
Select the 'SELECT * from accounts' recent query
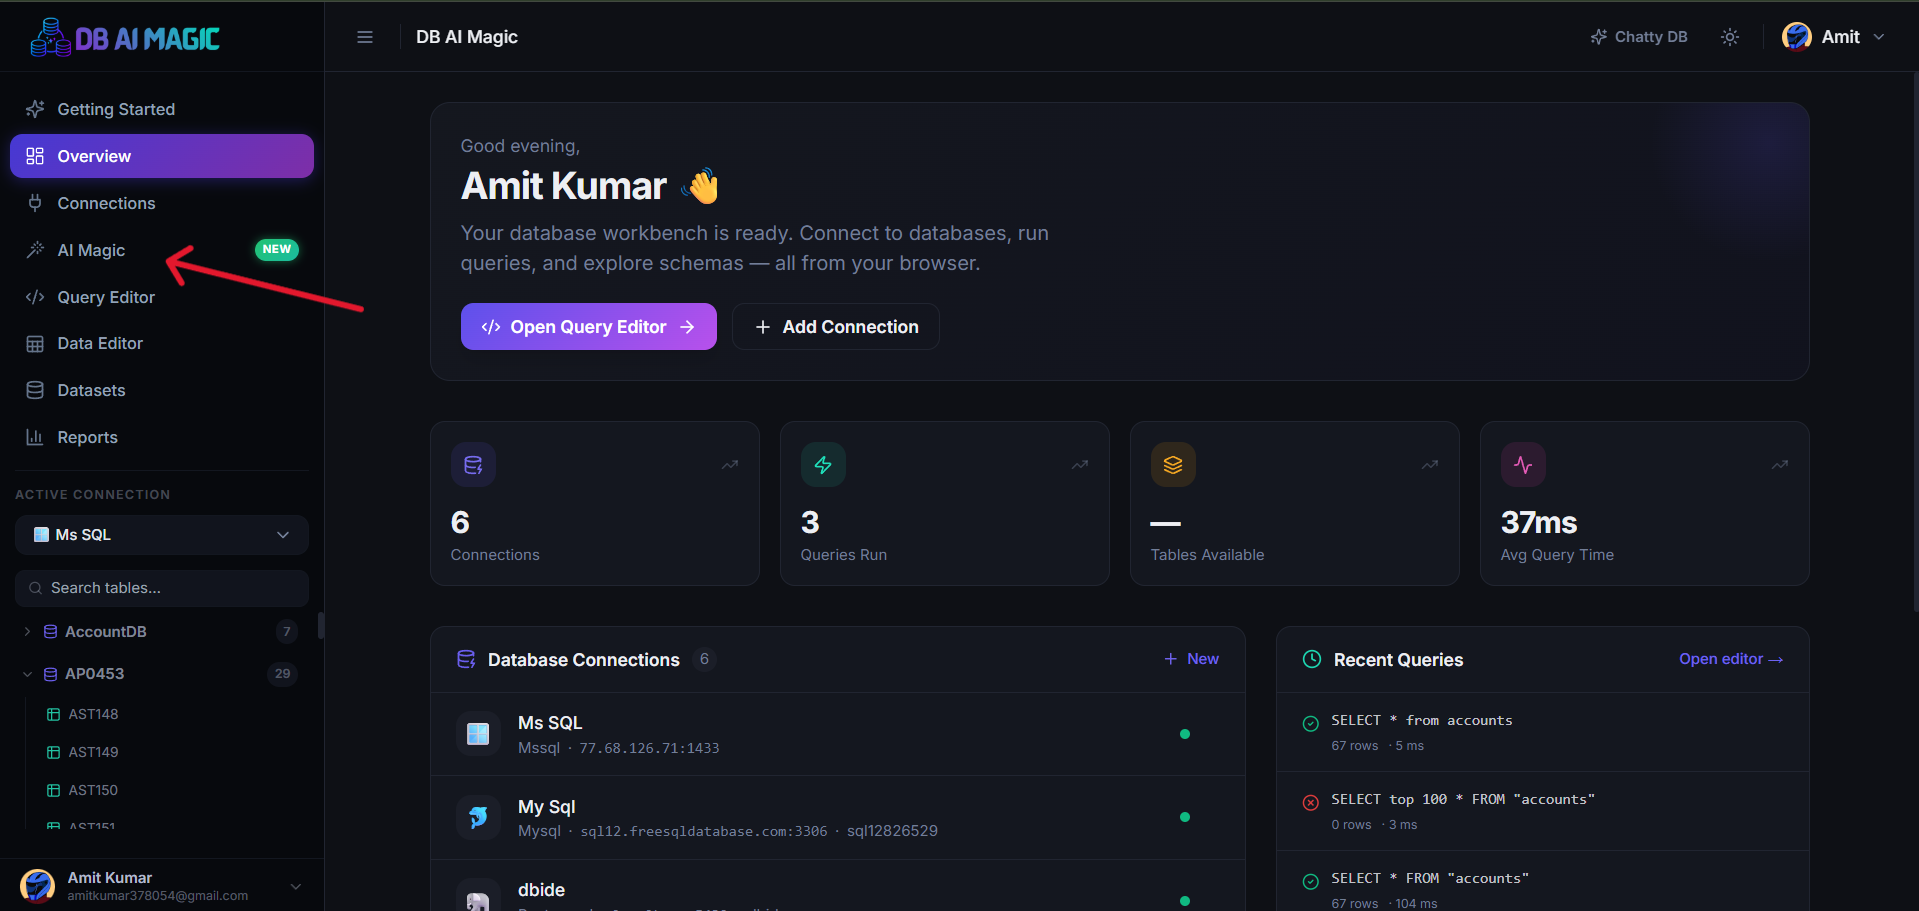pos(1543,732)
